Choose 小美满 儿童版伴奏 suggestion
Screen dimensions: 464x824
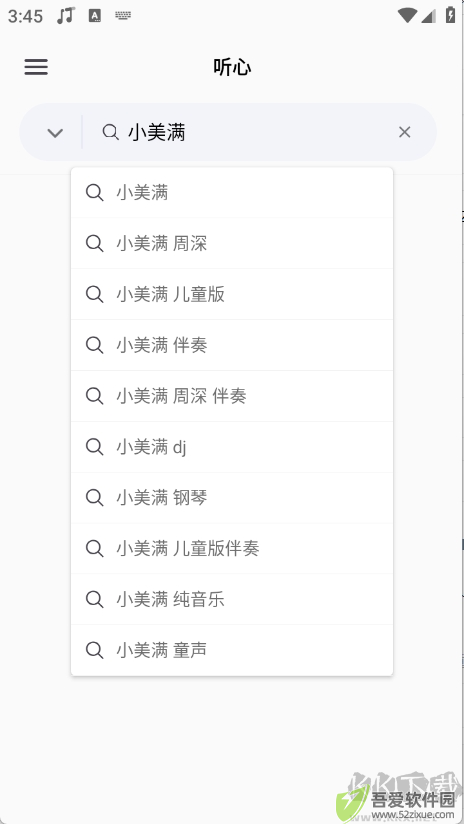(x=232, y=549)
